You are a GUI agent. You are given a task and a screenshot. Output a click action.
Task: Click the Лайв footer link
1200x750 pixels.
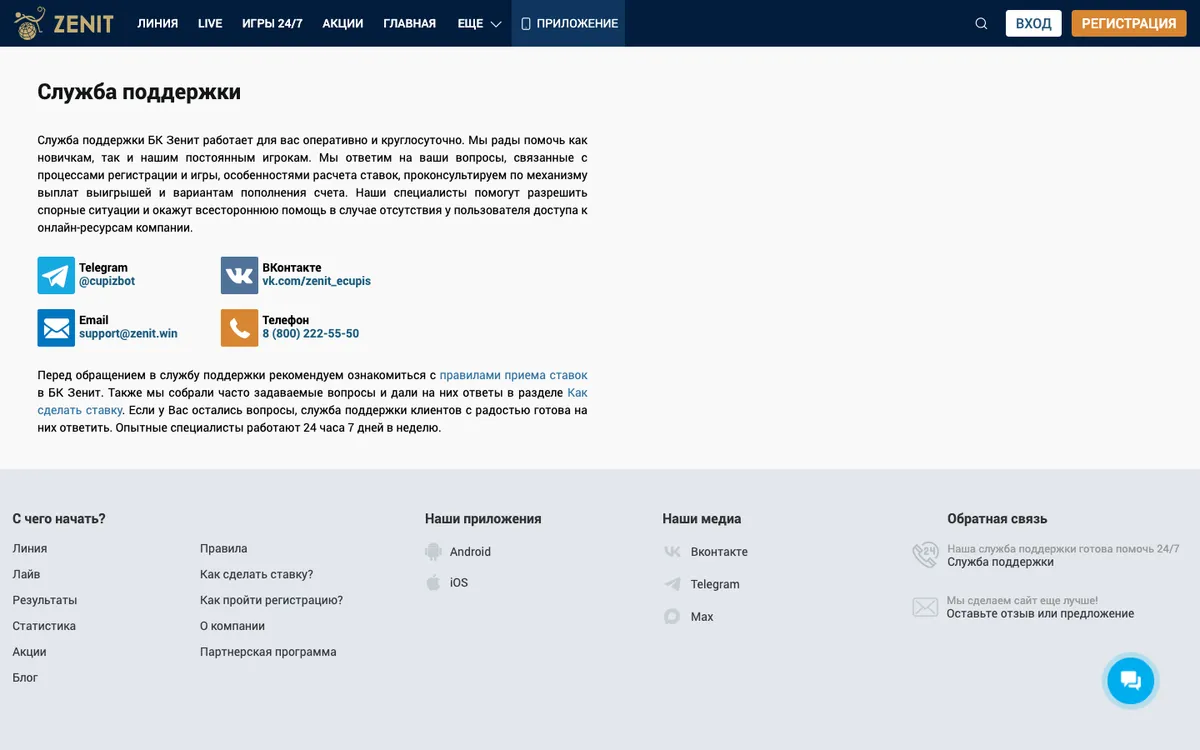pos(27,575)
